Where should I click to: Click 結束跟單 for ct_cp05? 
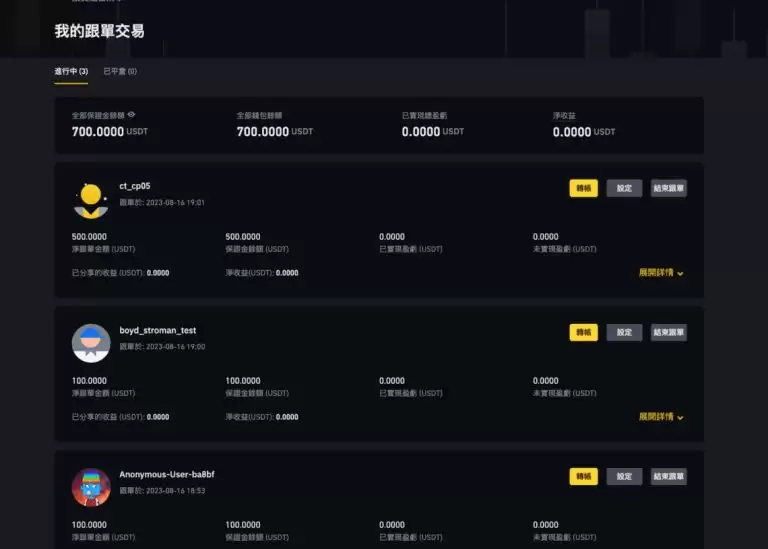click(668, 188)
